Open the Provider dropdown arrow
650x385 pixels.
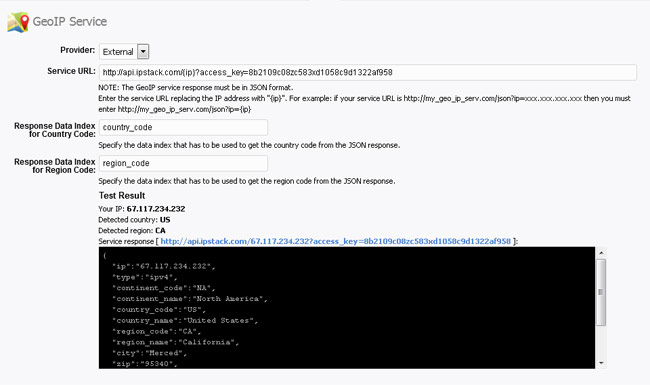pos(143,52)
